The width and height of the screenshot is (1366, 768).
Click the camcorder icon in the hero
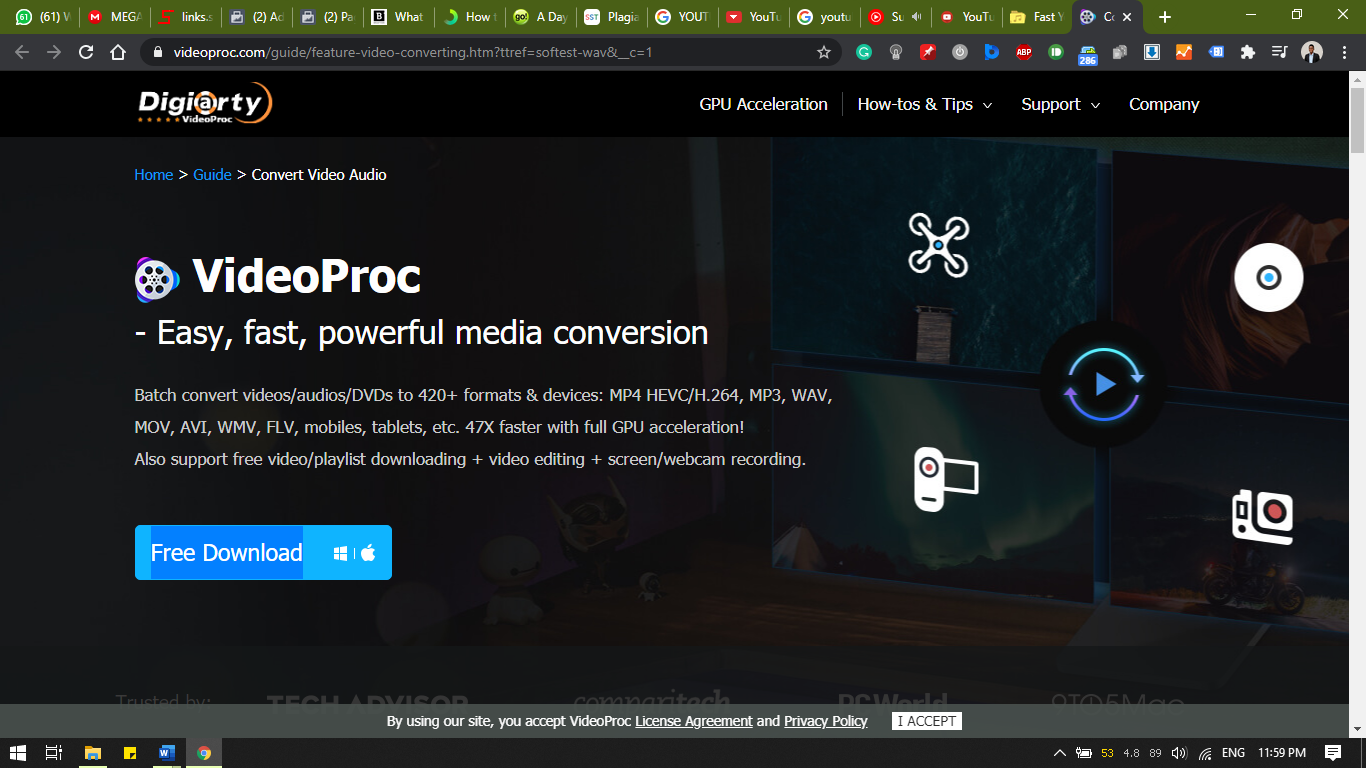click(946, 479)
